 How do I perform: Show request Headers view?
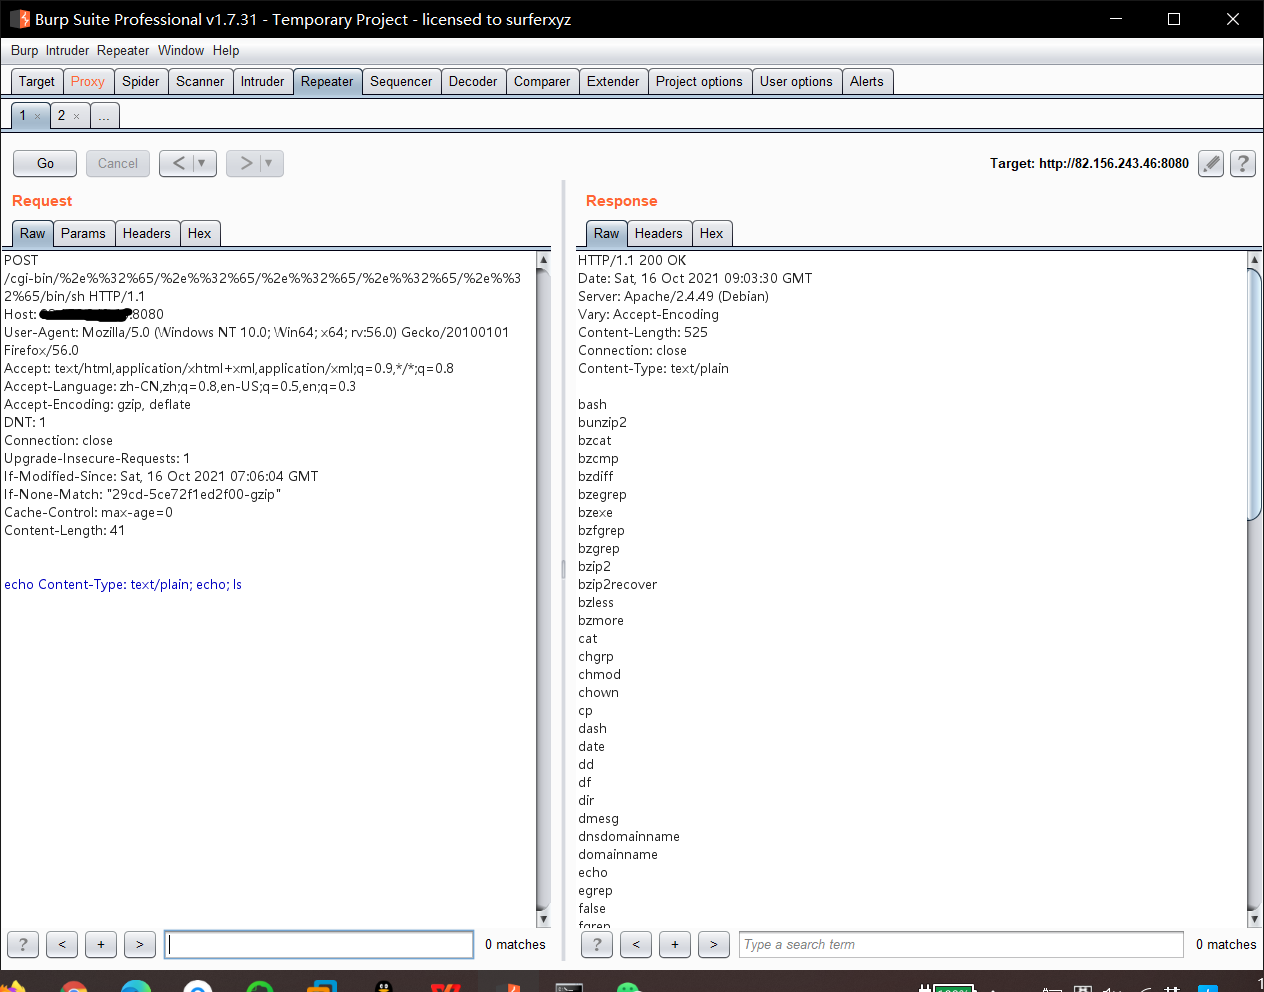pyautogui.click(x=147, y=233)
